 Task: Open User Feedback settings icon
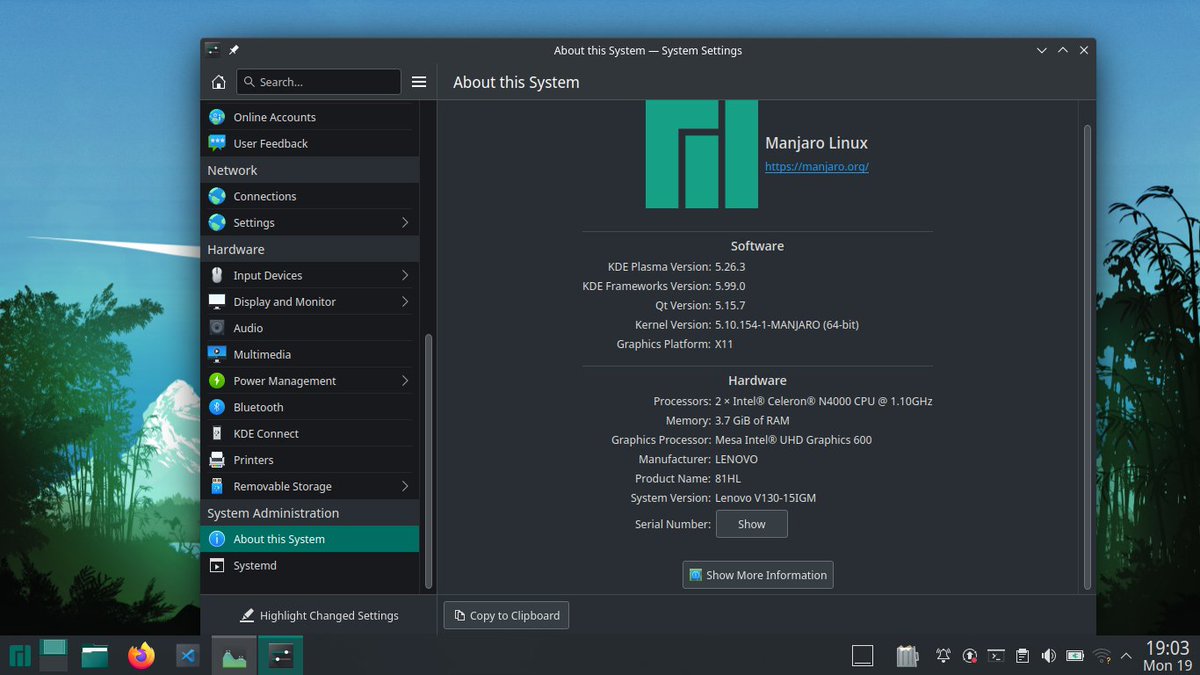(217, 143)
